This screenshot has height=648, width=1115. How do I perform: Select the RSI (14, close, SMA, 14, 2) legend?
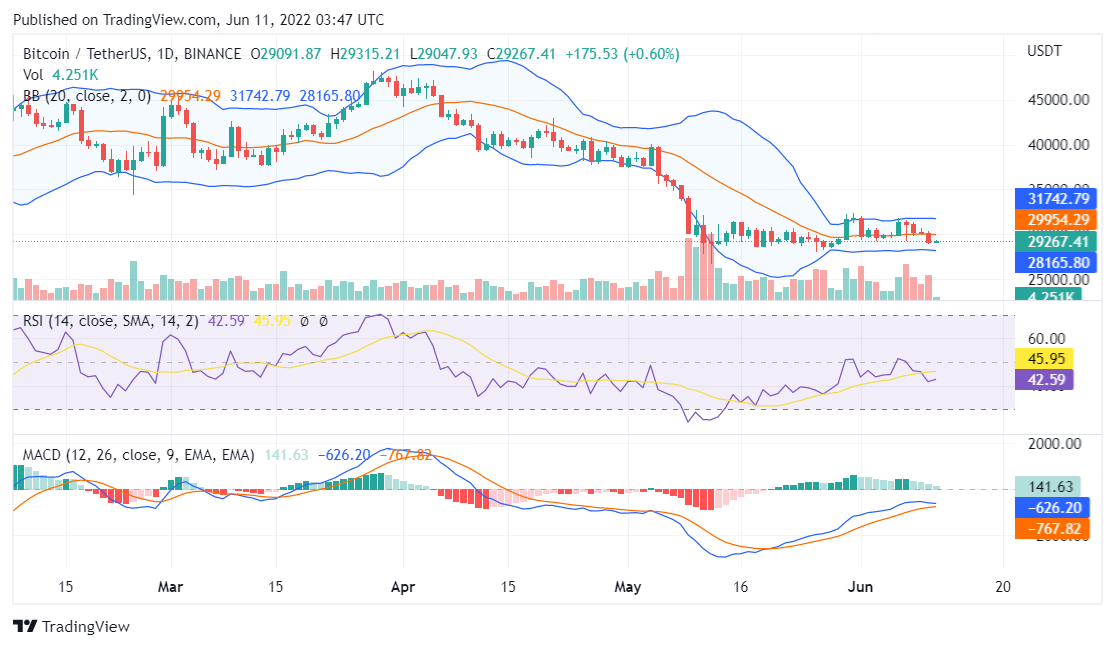[112, 321]
